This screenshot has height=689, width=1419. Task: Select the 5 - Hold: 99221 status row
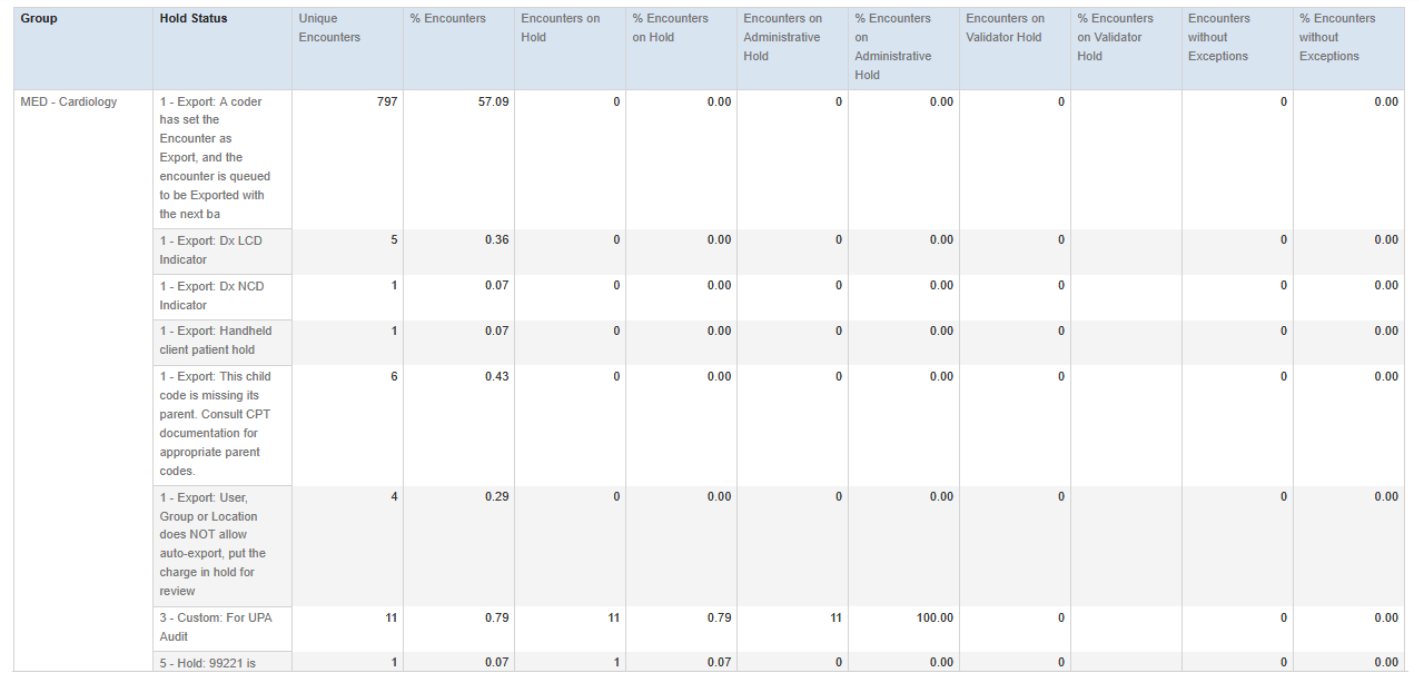[222, 663]
